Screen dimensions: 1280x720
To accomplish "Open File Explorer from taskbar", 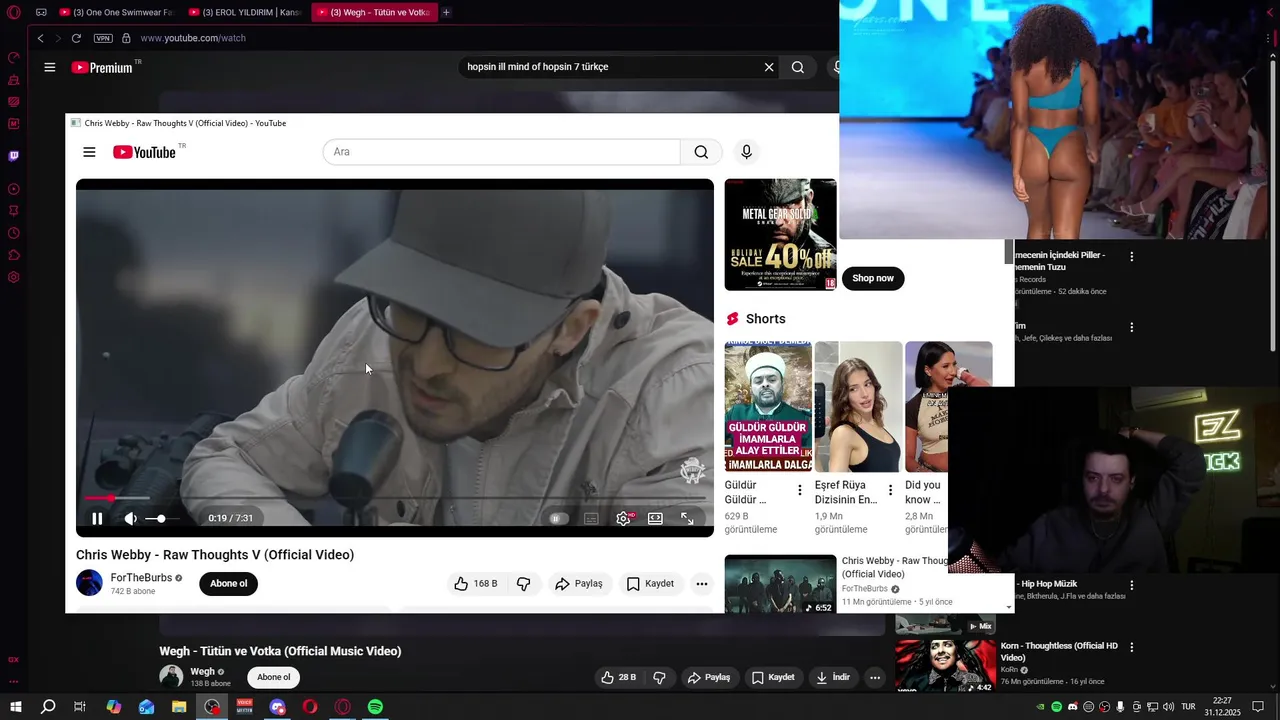I will point(179,707).
